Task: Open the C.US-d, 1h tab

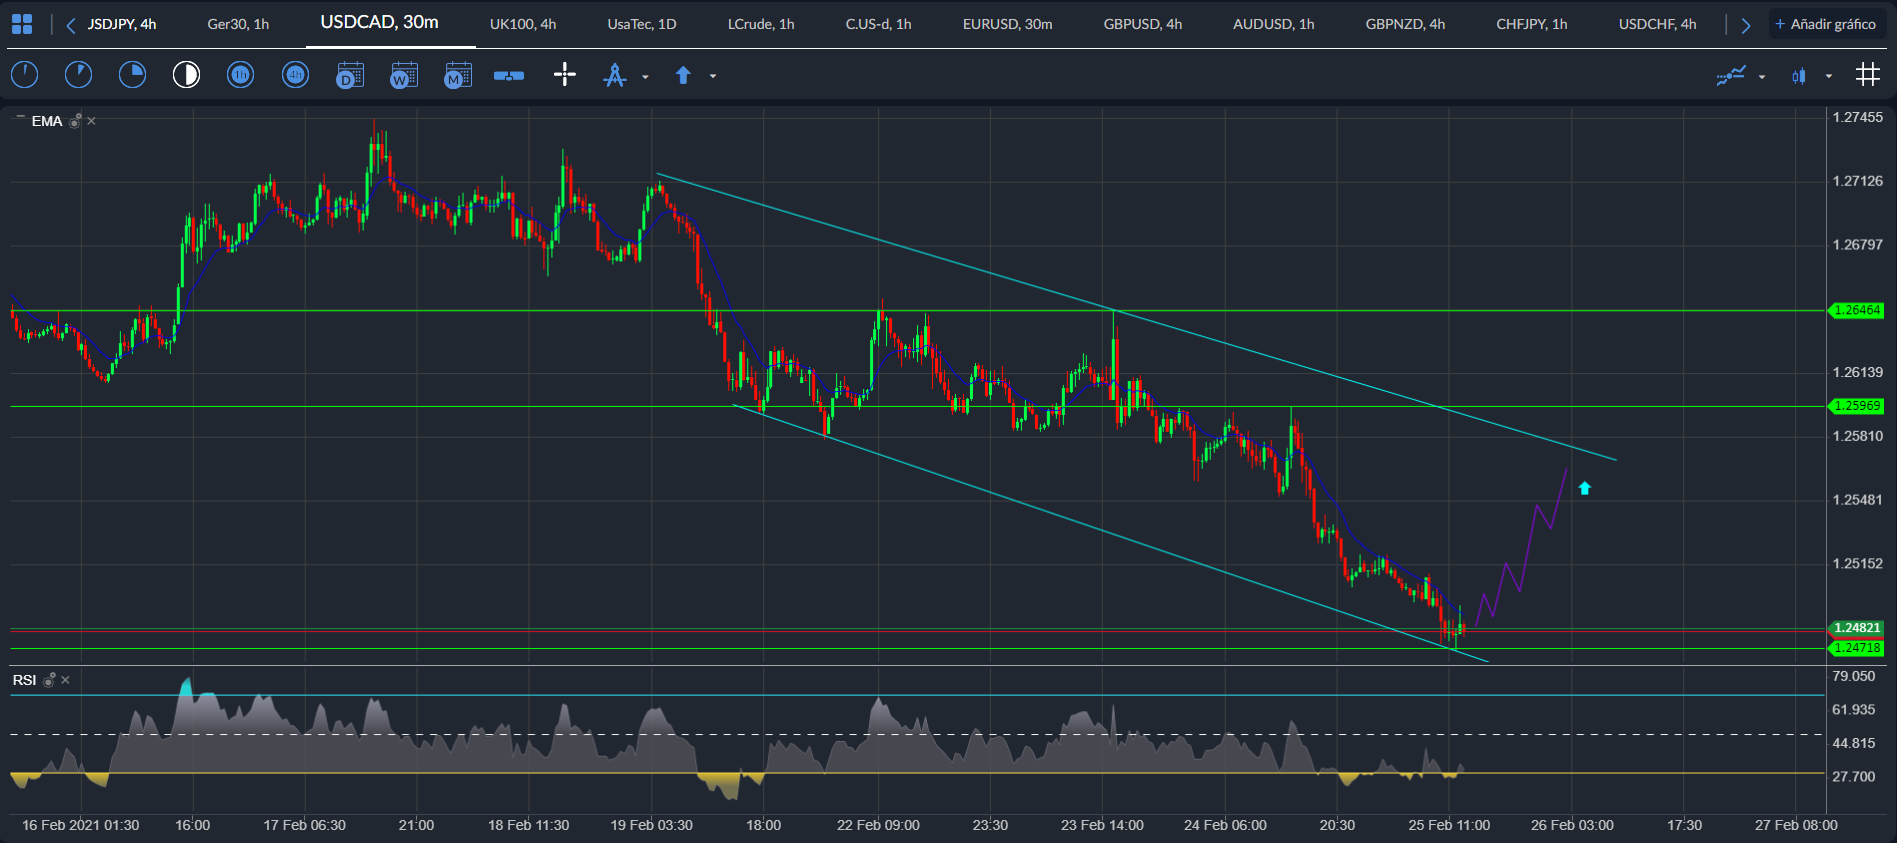Action: tap(878, 24)
